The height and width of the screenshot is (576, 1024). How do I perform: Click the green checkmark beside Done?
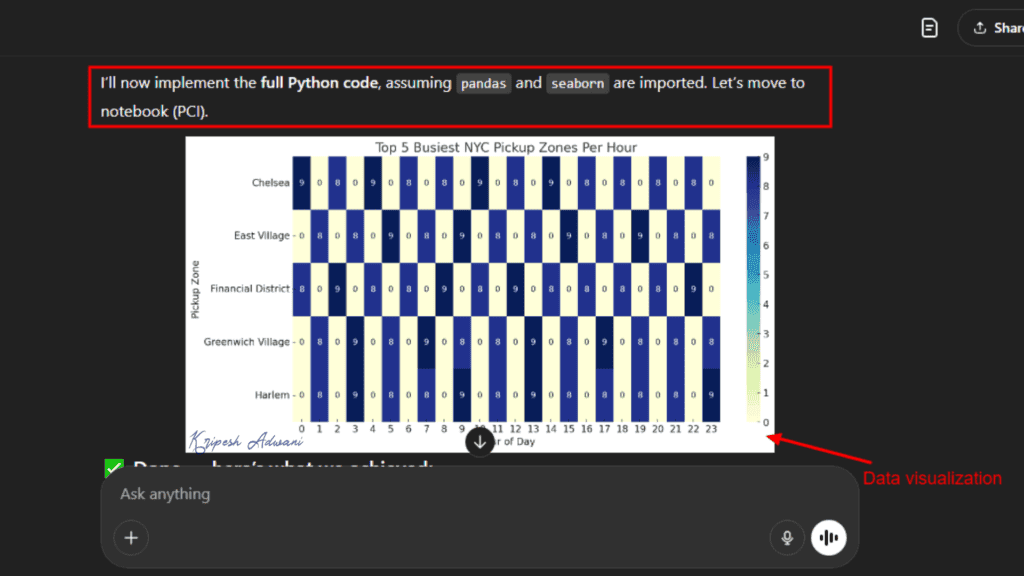coord(113,468)
